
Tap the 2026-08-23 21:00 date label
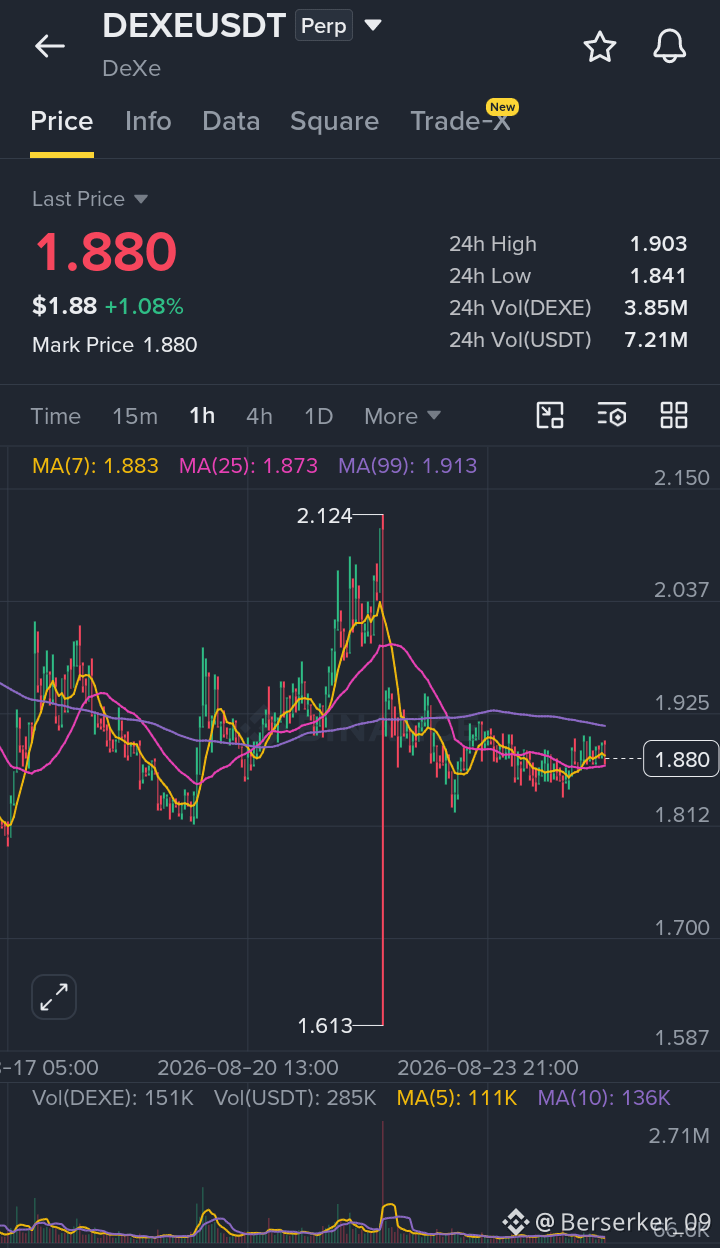click(x=488, y=1067)
